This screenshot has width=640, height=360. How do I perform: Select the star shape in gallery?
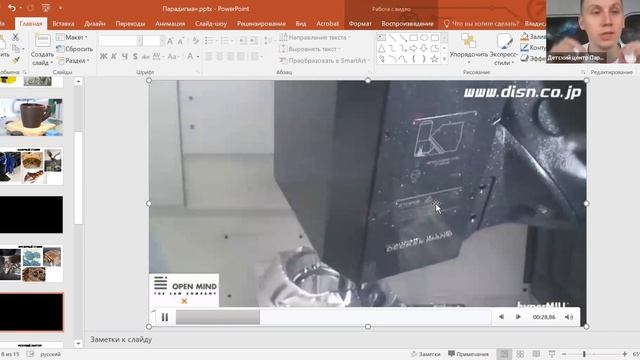[435, 59]
